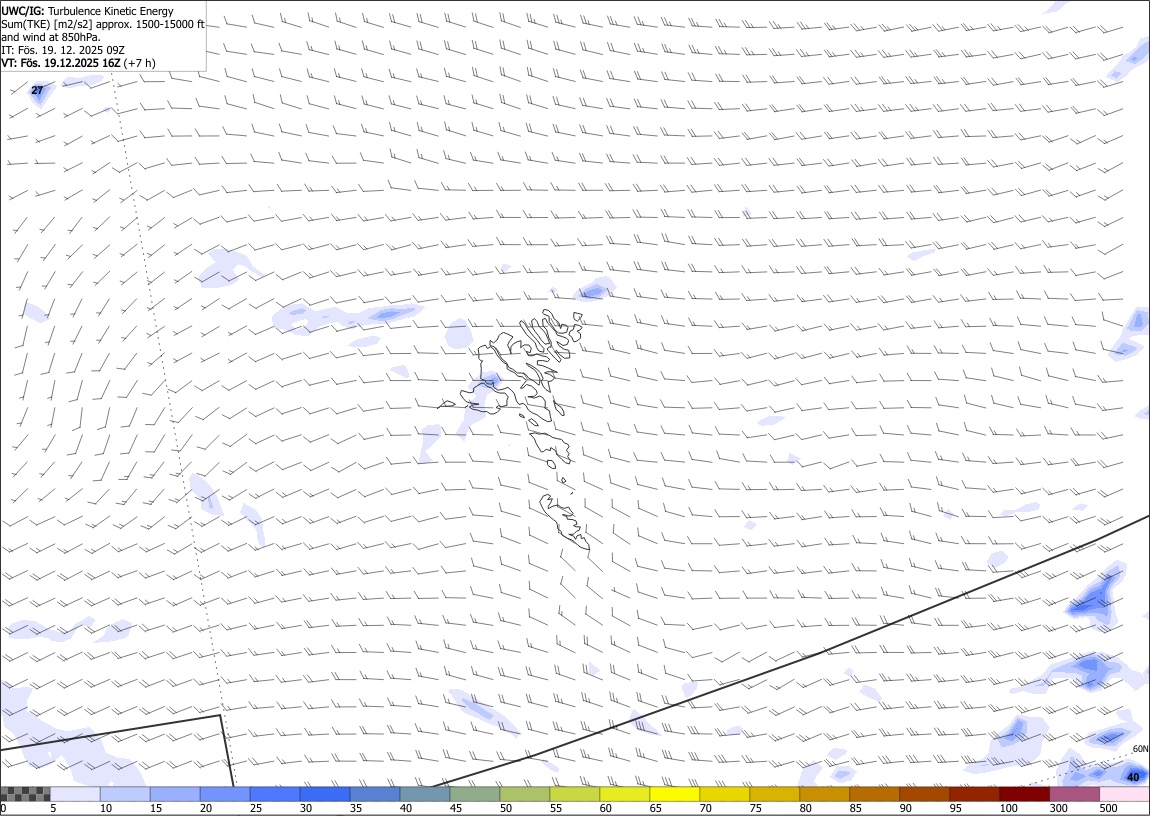Click the 90–95 rust legend swatch

click(924, 794)
